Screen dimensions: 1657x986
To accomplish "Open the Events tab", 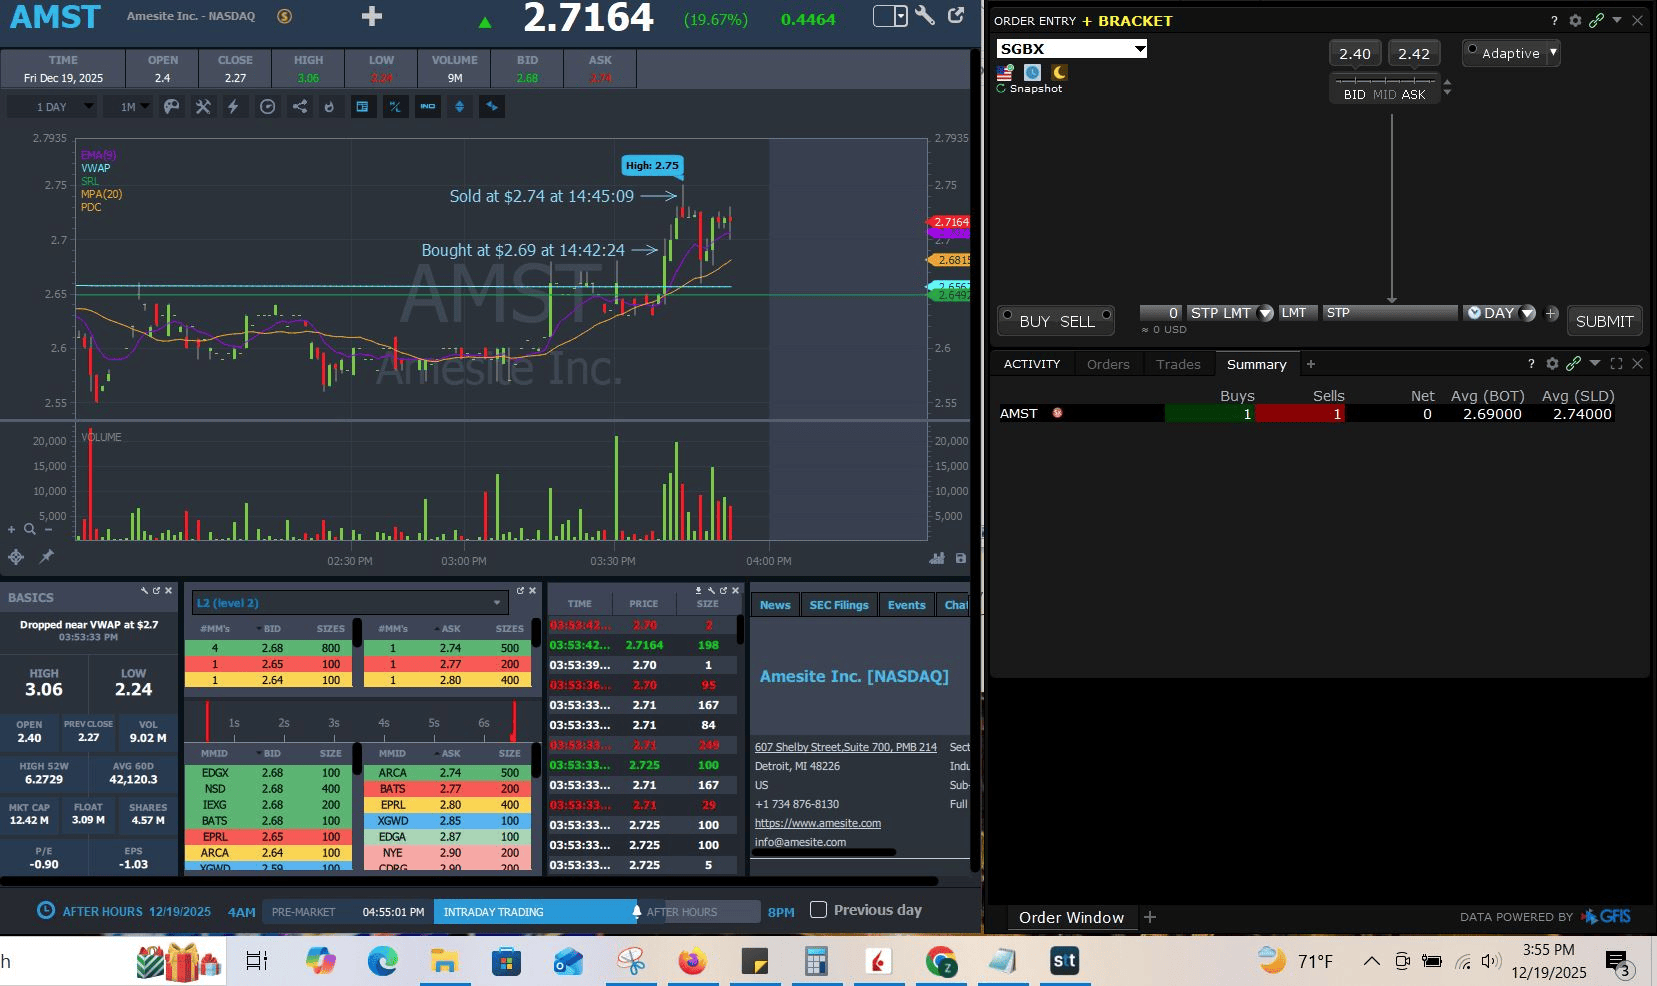I will (x=907, y=604).
